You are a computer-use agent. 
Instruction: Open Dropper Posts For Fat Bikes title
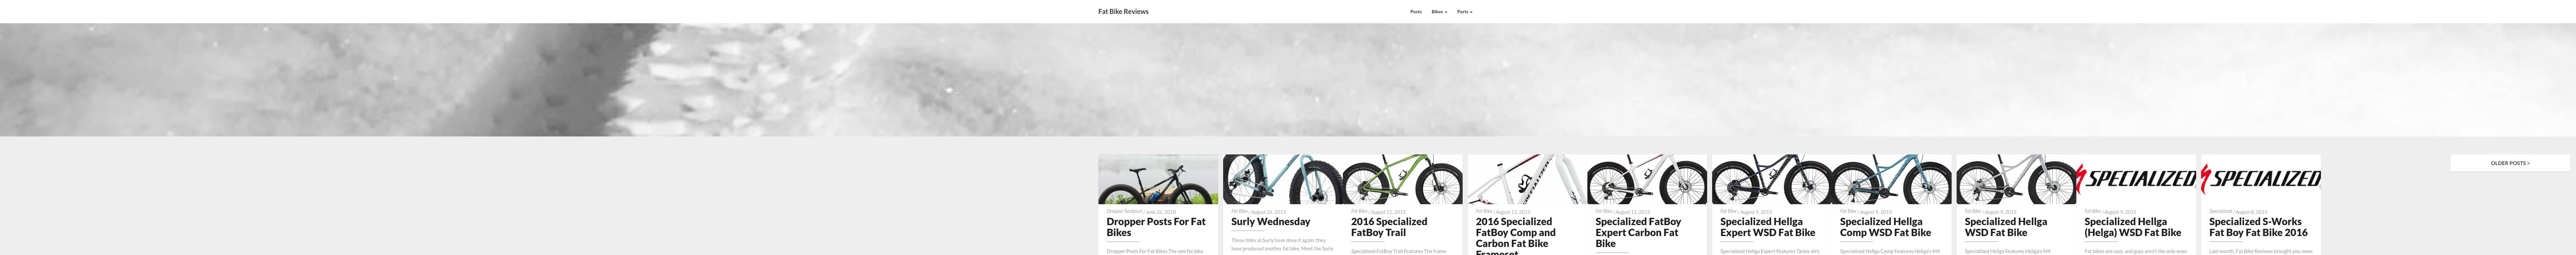(x=1156, y=227)
